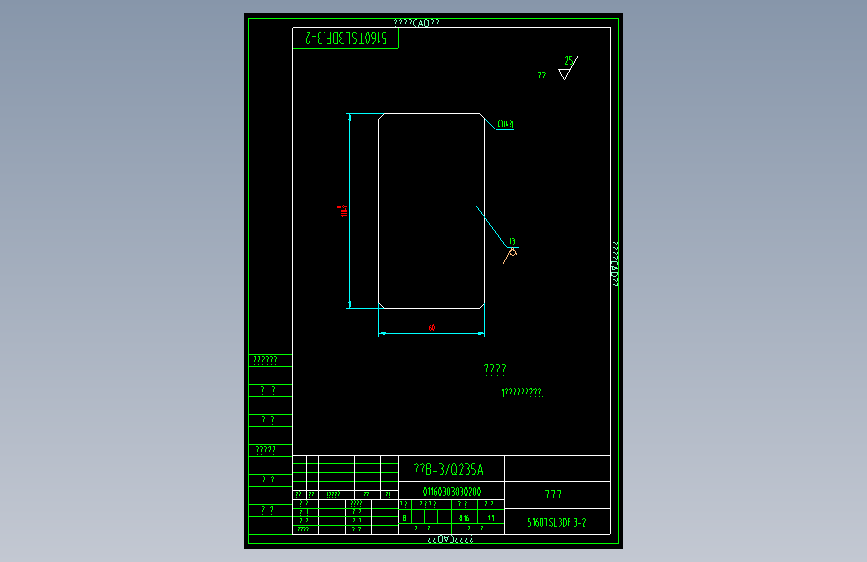Select drawing number 5160TSL3DF 3-2 in title block
Image resolution: width=867 pixels, height=562 pixels.
coord(556,523)
